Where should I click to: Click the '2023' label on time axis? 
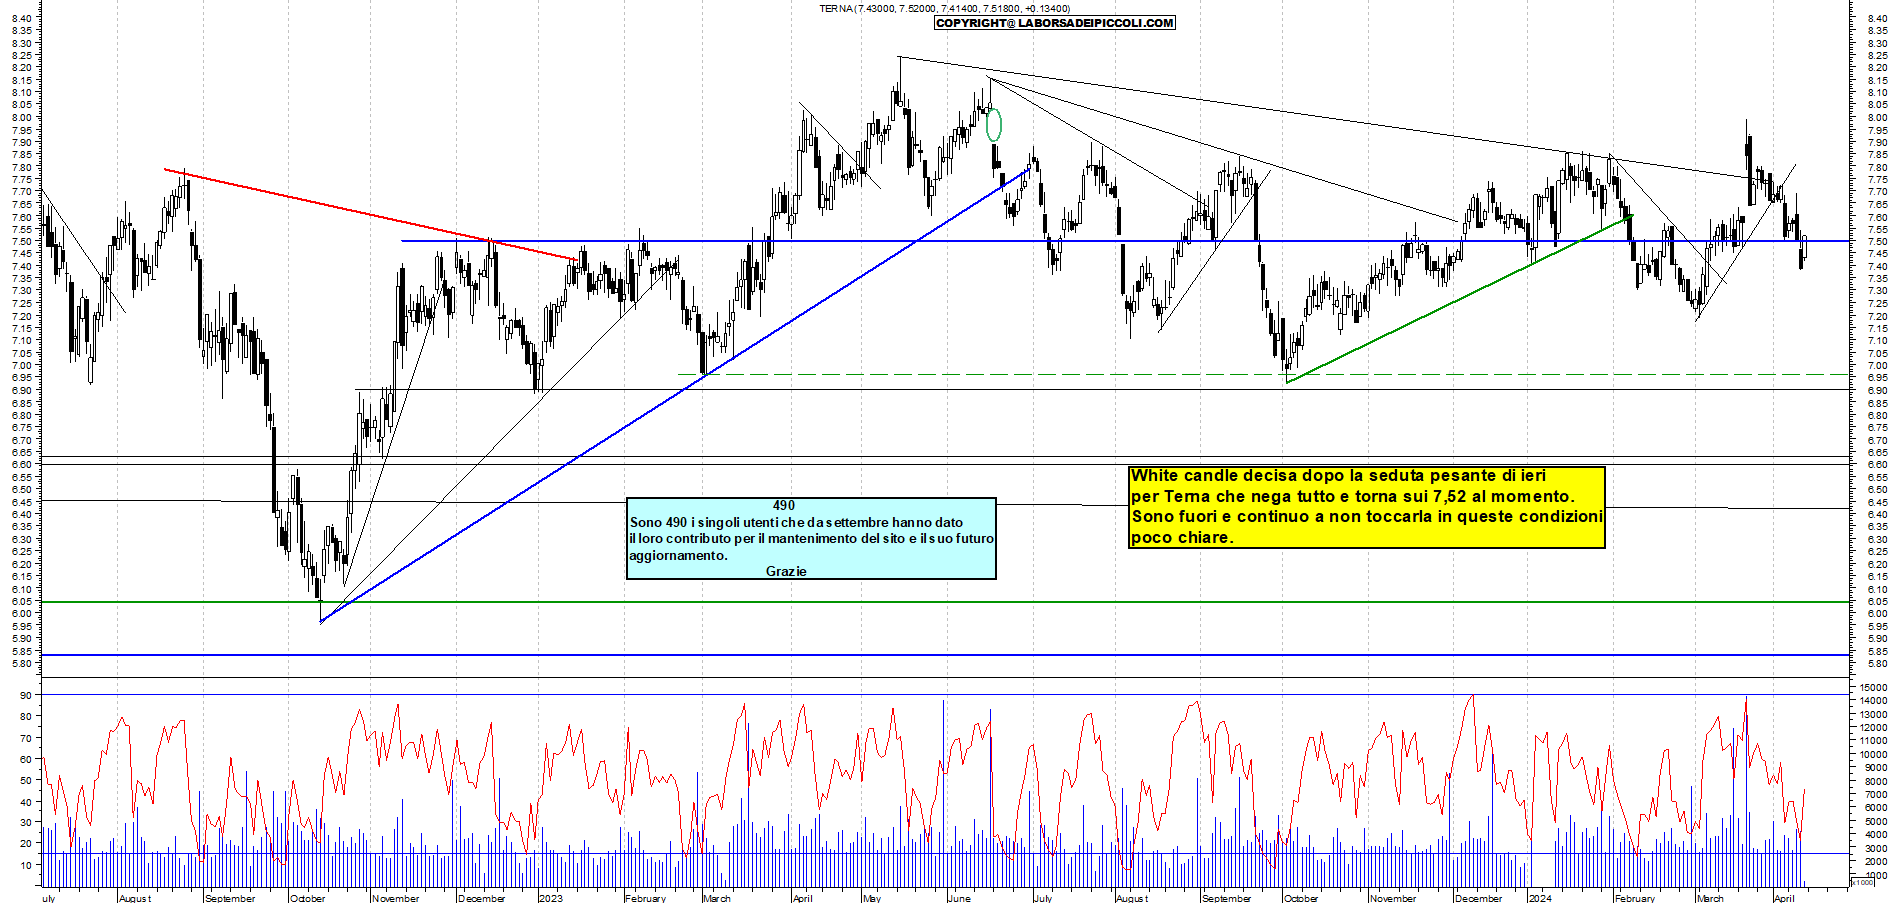550,898
